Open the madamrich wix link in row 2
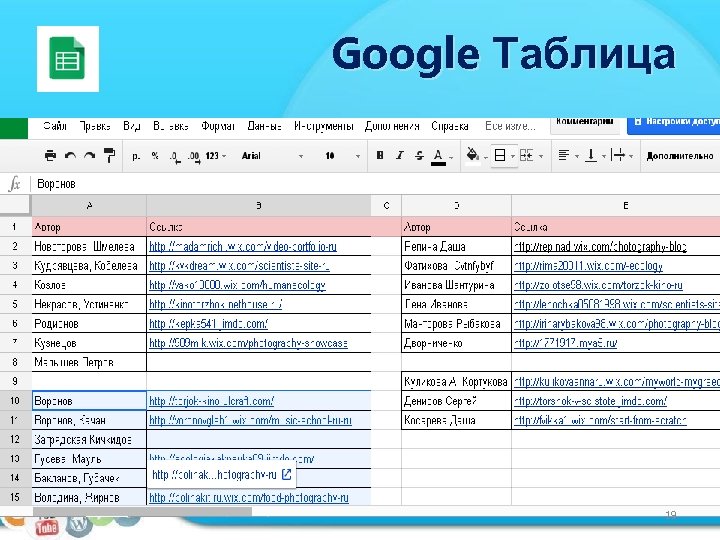 243,247
